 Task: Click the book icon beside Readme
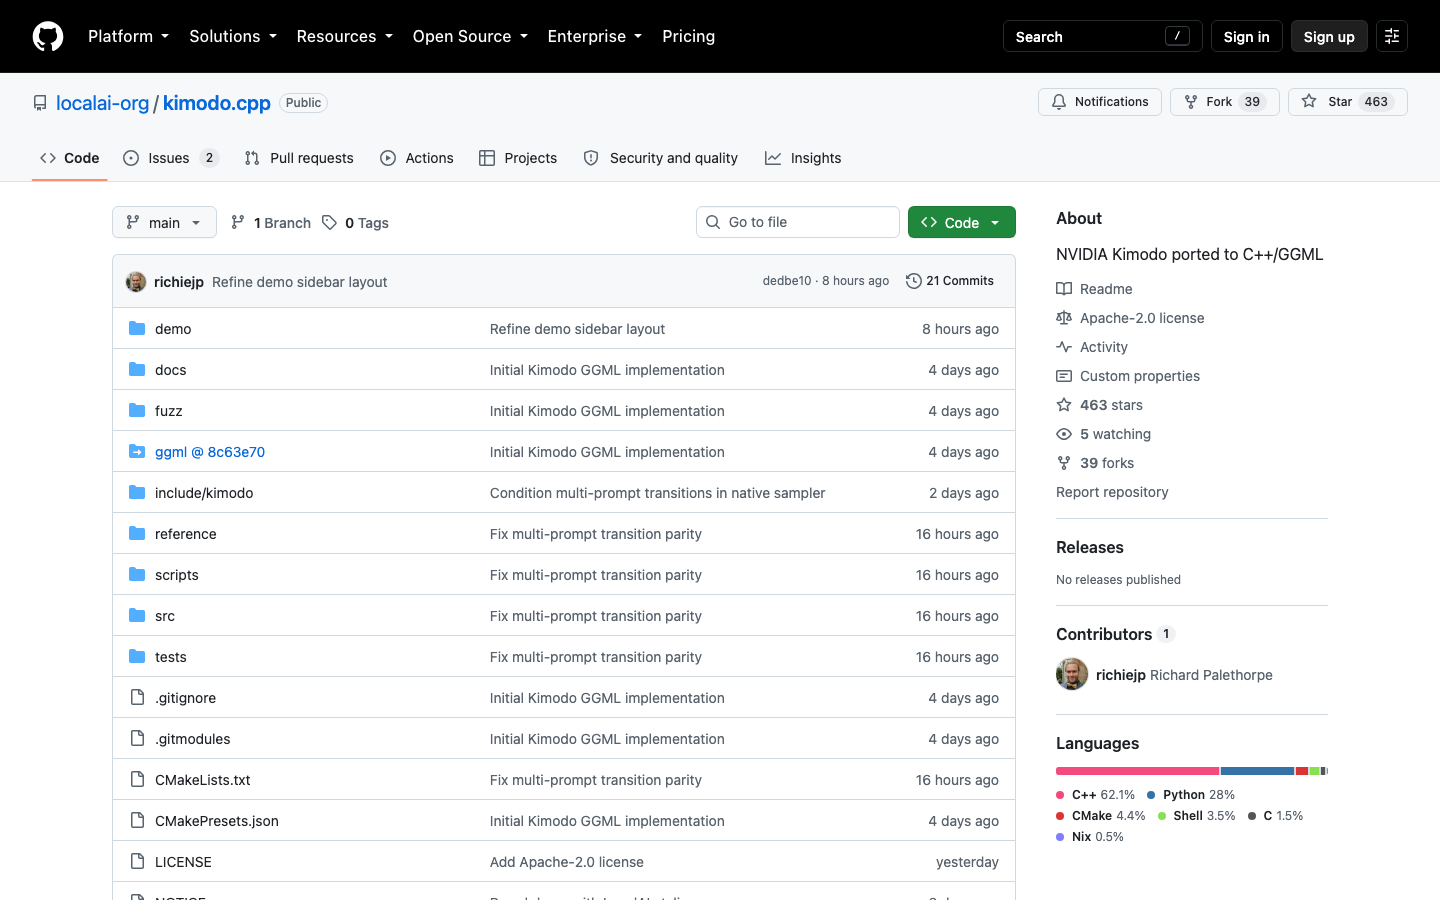click(1064, 288)
